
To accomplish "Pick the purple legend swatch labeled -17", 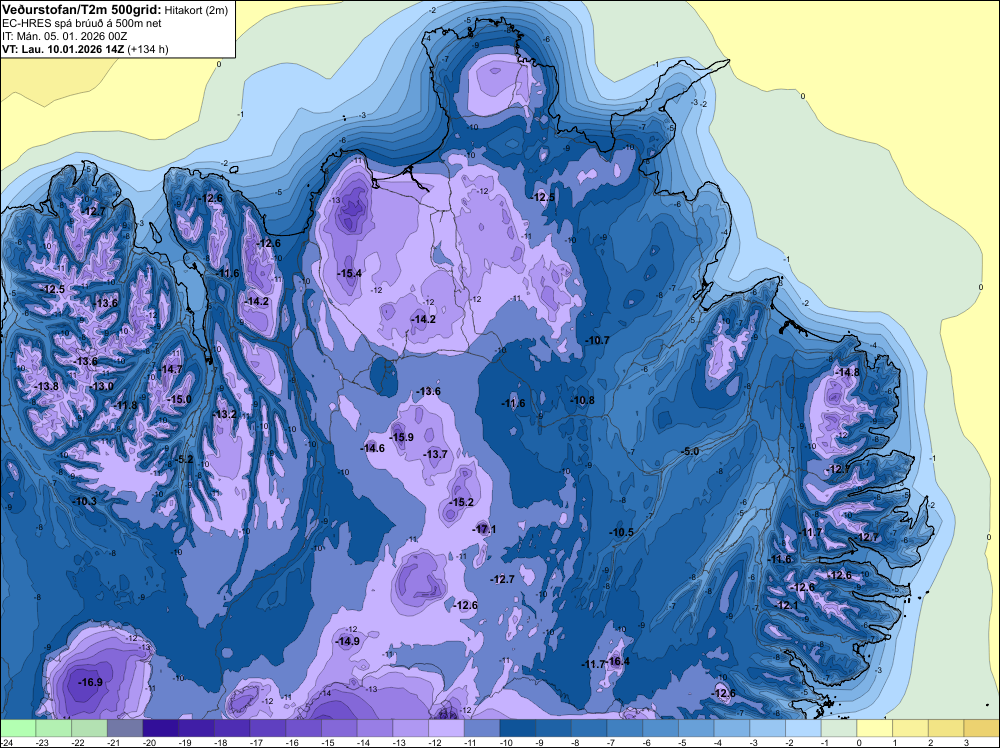I will click(x=268, y=728).
